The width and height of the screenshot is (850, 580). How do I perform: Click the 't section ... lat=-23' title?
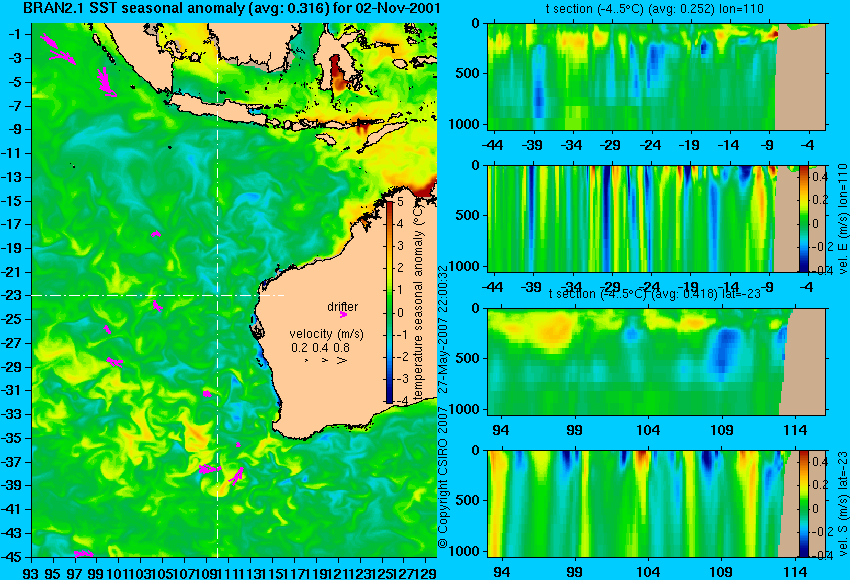point(654,293)
